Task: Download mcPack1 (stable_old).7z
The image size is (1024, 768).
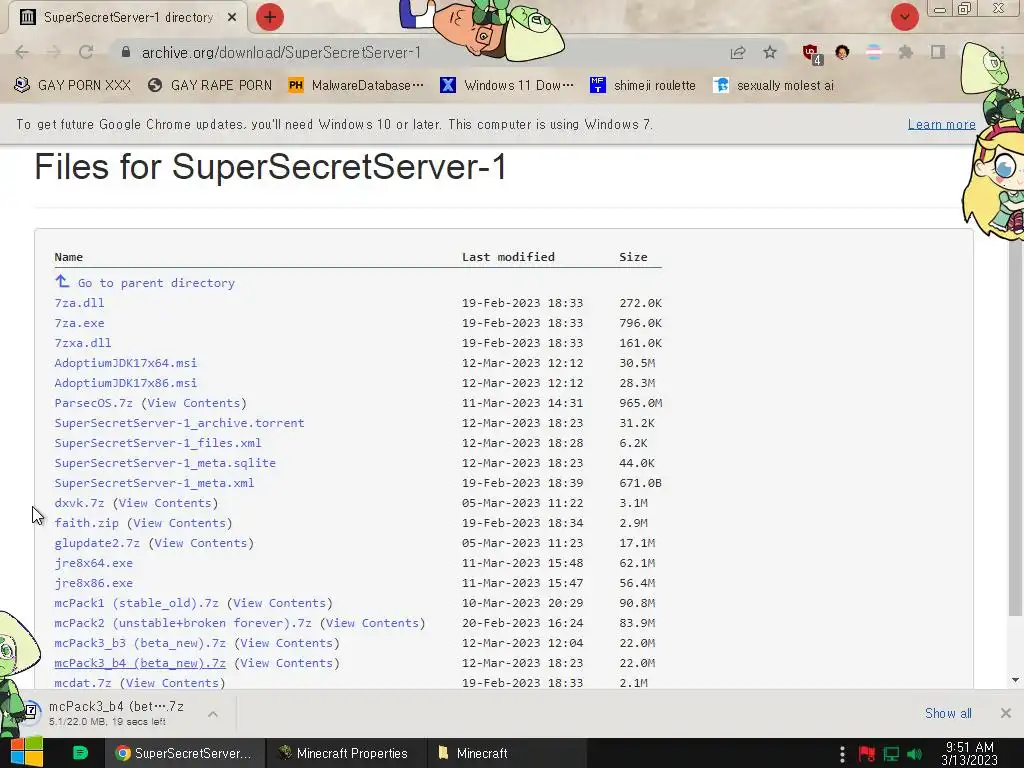Action: (136, 603)
